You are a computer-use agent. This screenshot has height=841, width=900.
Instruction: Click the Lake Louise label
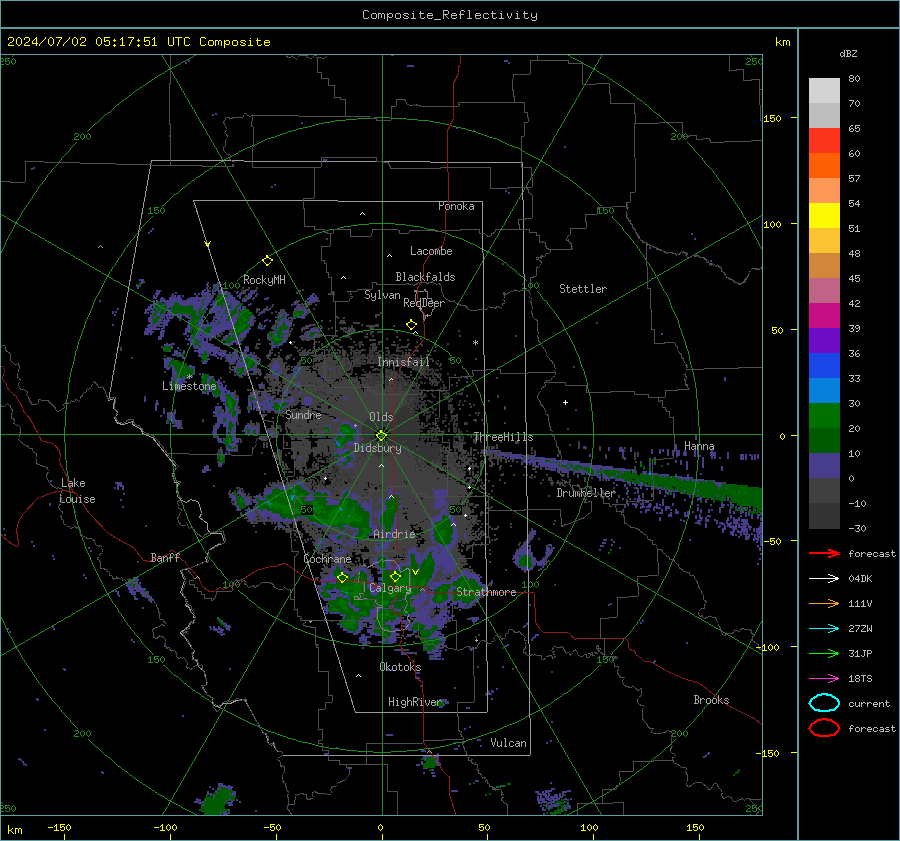coord(77,491)
